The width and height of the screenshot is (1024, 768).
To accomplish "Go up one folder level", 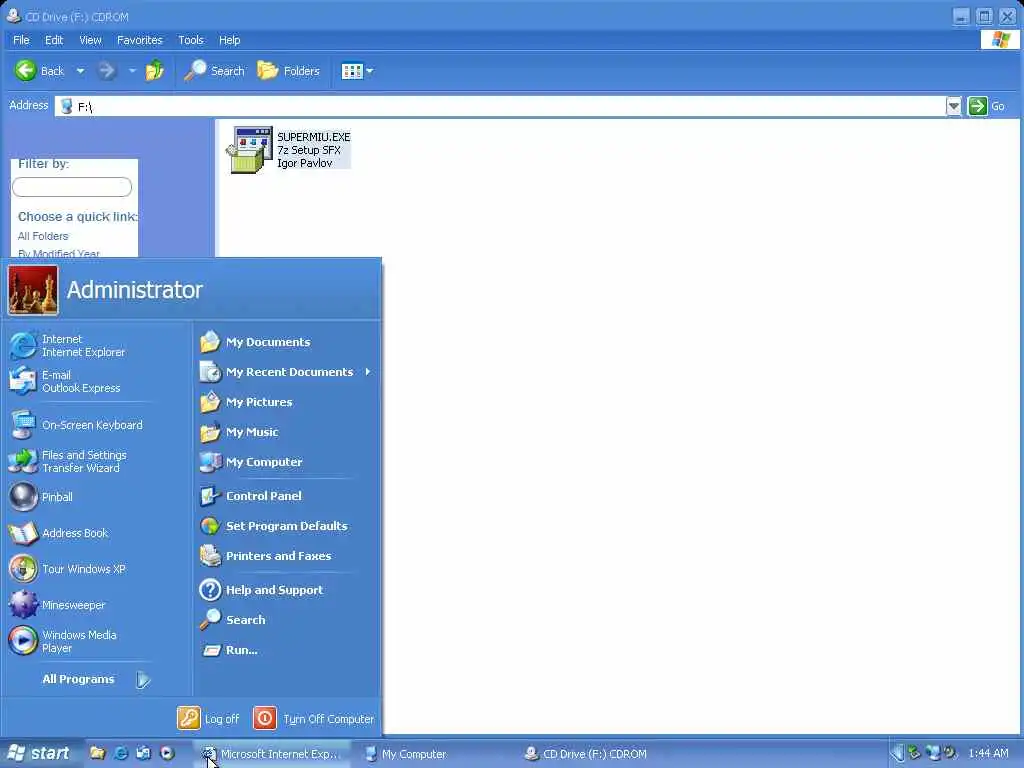I will point(155,71).
